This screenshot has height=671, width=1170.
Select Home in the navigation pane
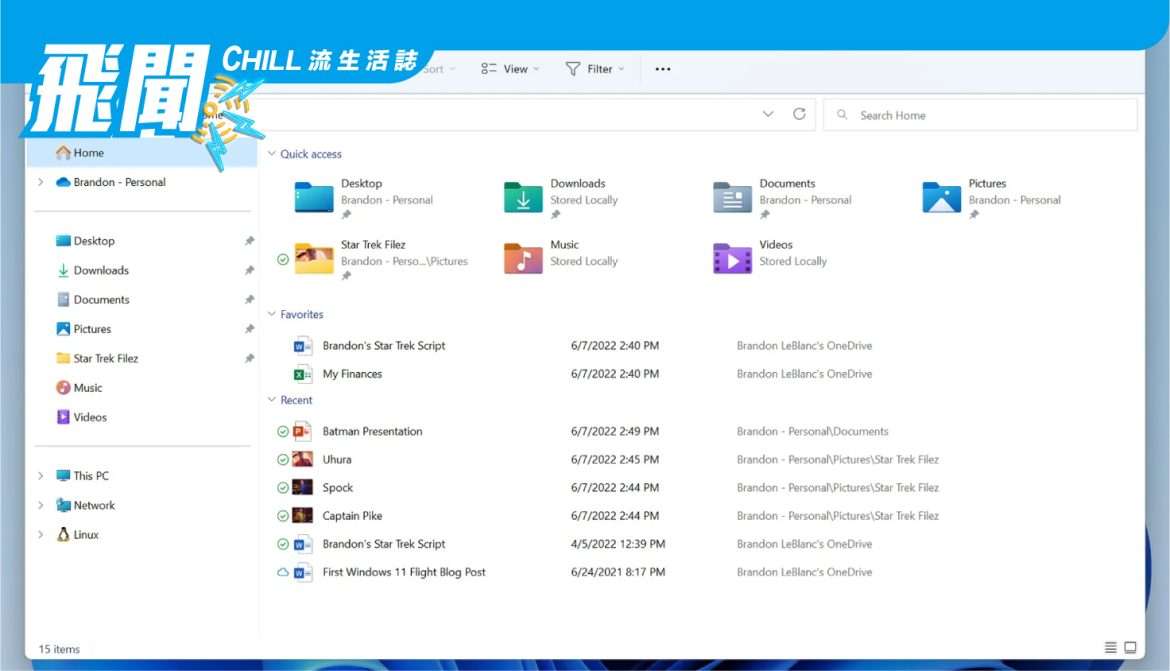(142, 152)
